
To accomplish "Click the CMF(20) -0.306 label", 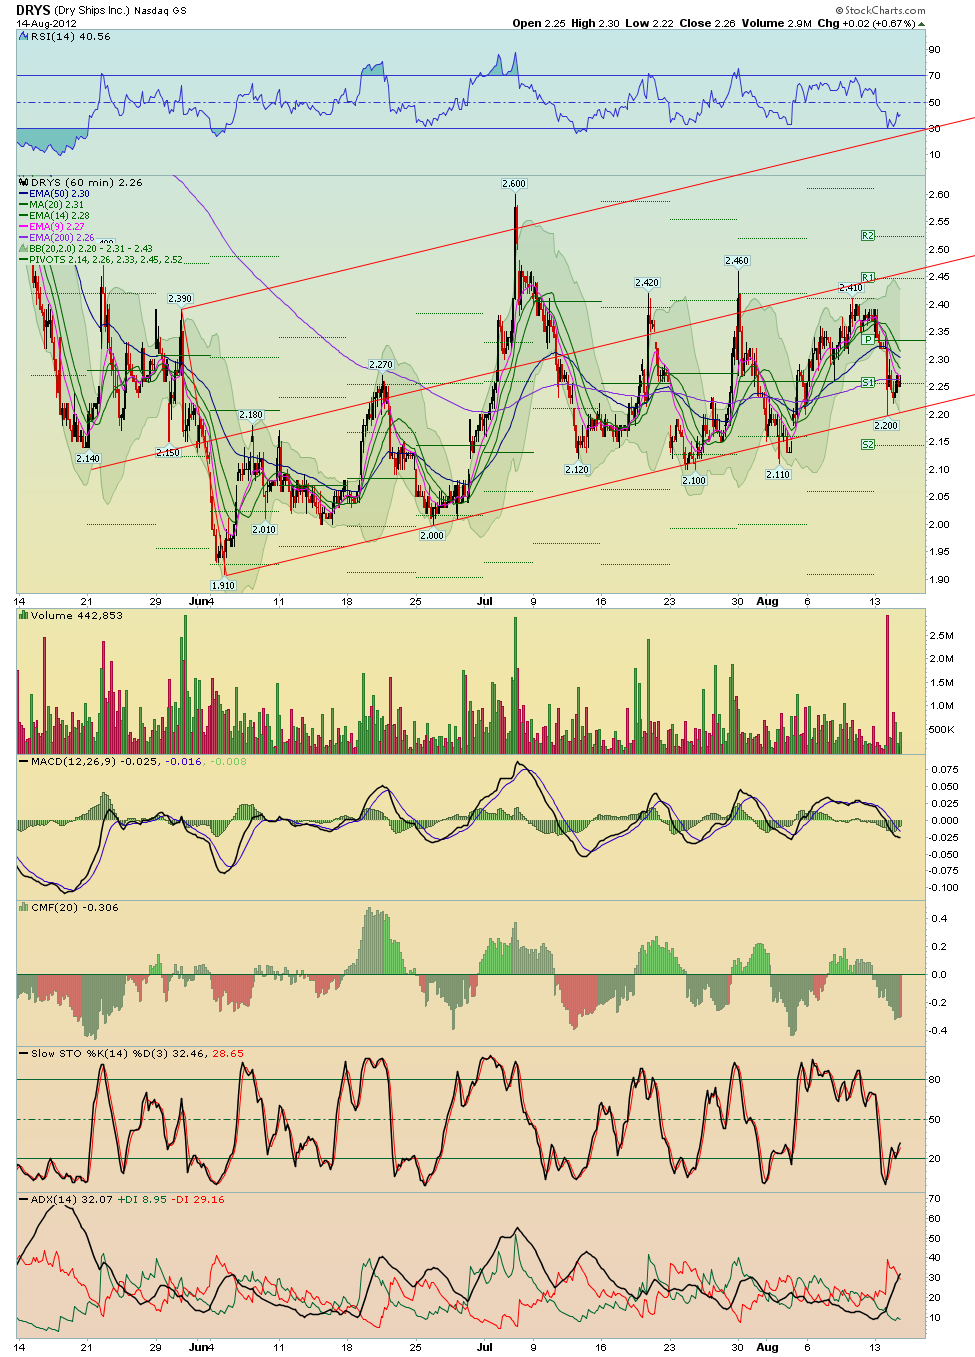I will 75,907.
